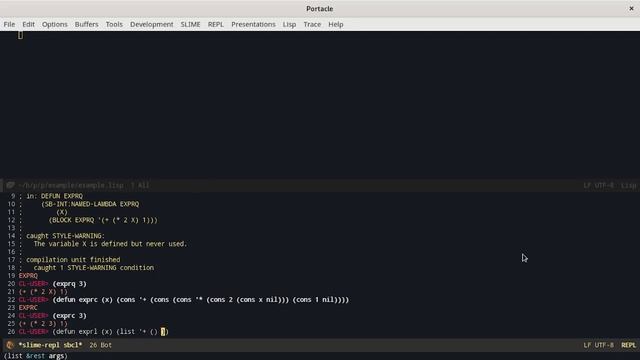Open the REPL menu
Viewport: 640px width, 360px height.
coord(216,24)
